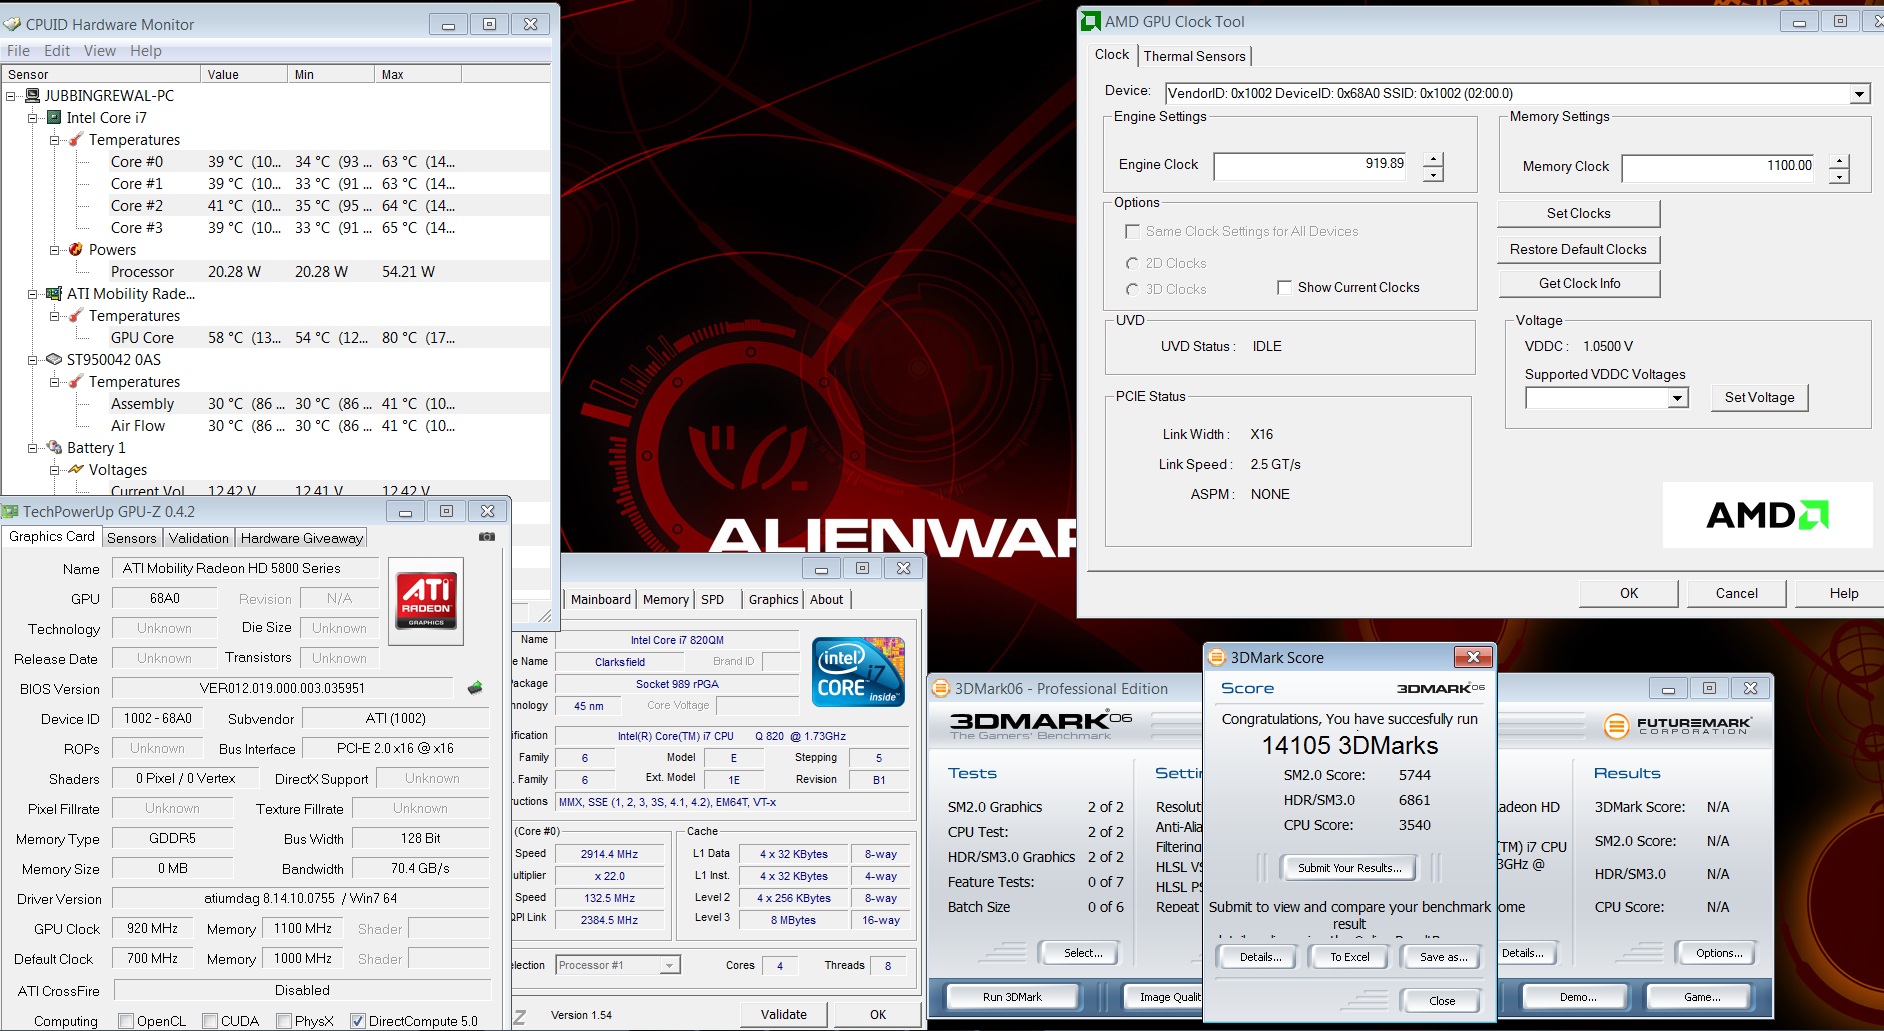Open the File menu in Hardware Monitor
This screenshot has height=1031, width=1884.
[x=18, y=51]
